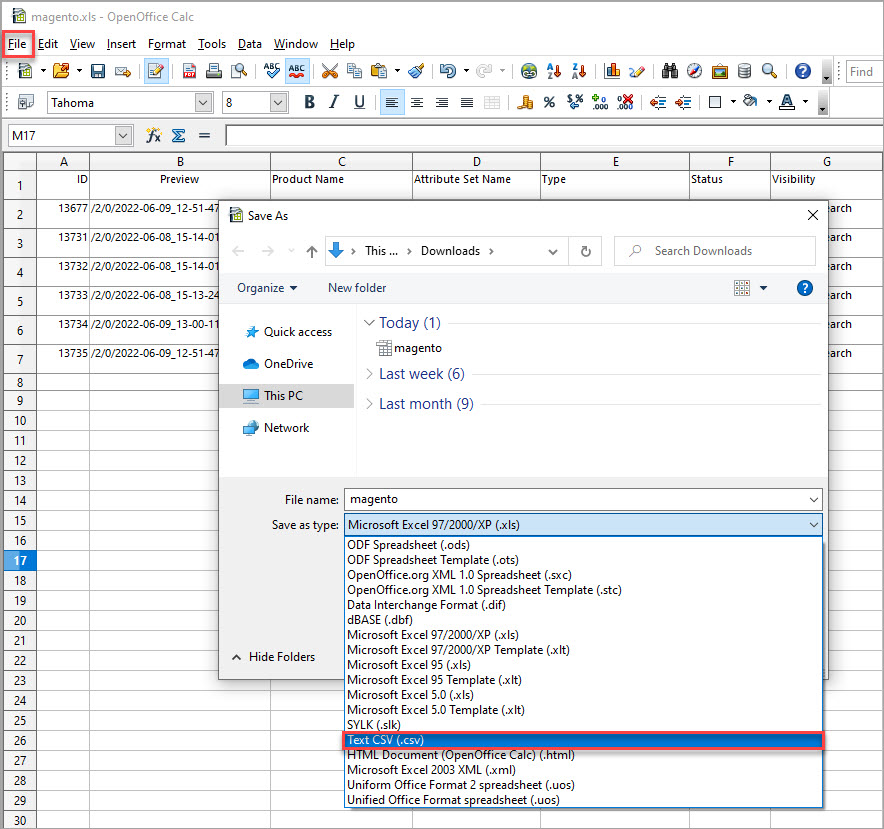The image size is (884, 829).
Task: Apply Currency number format icon
Action: click(525, 102)
